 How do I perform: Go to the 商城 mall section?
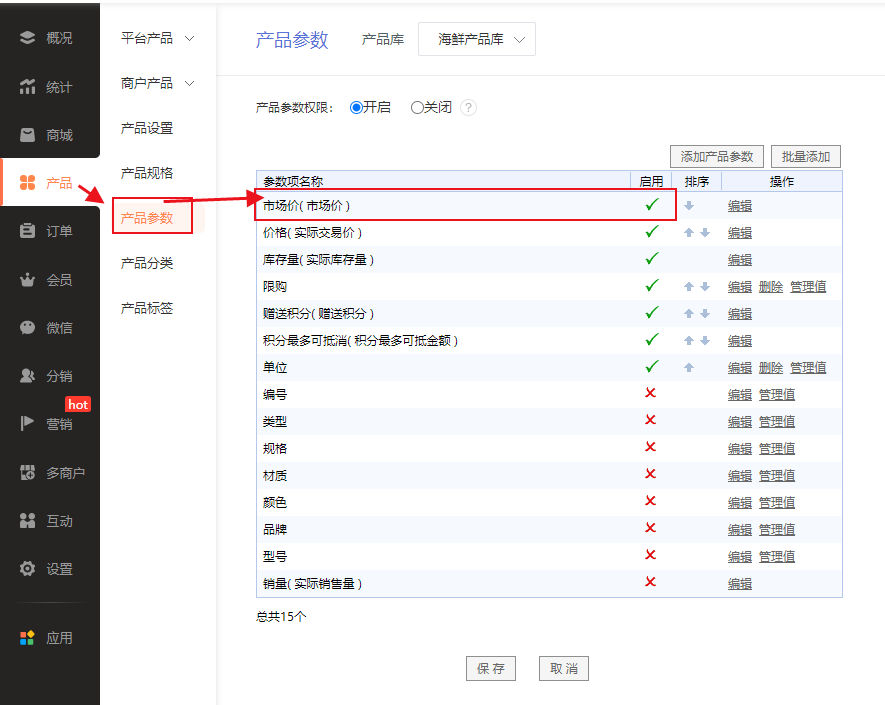[46, 135]
